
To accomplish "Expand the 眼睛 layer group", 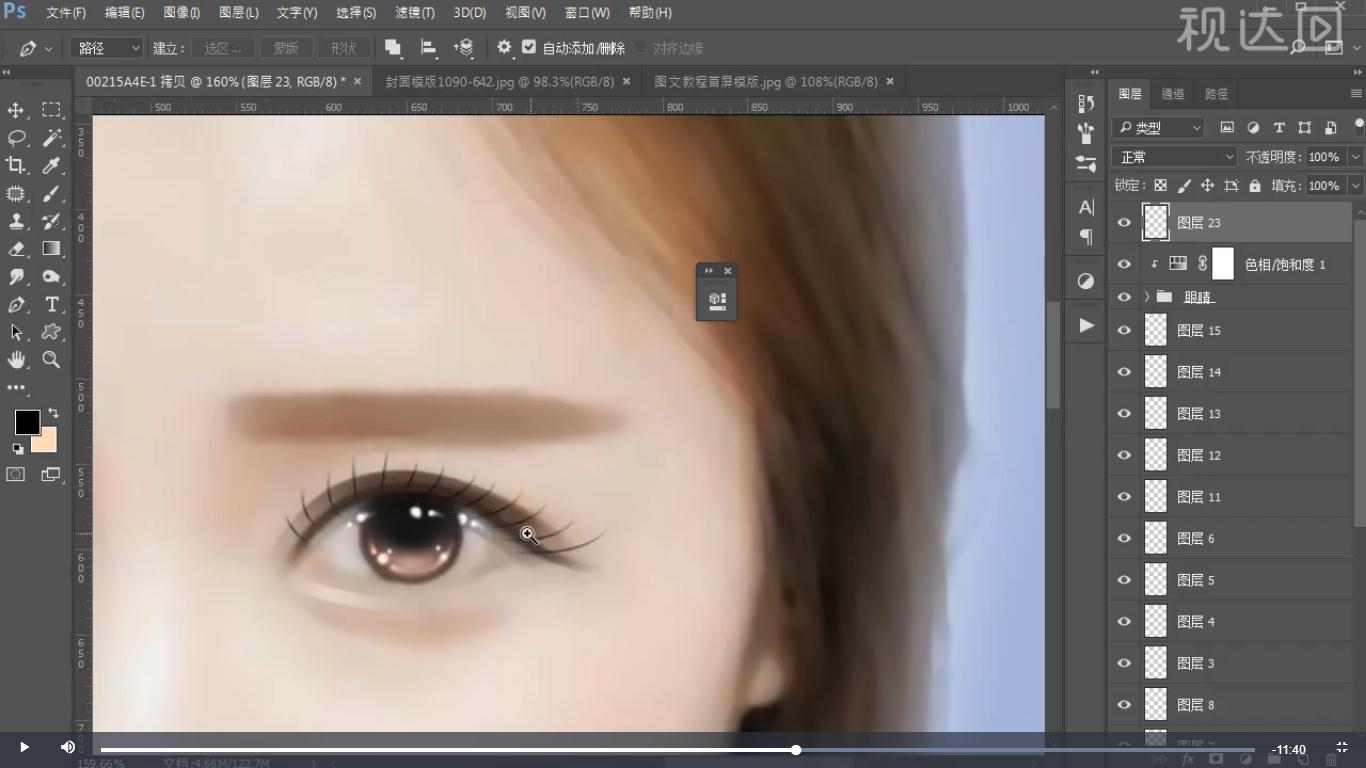I will tap(1146, 297).
